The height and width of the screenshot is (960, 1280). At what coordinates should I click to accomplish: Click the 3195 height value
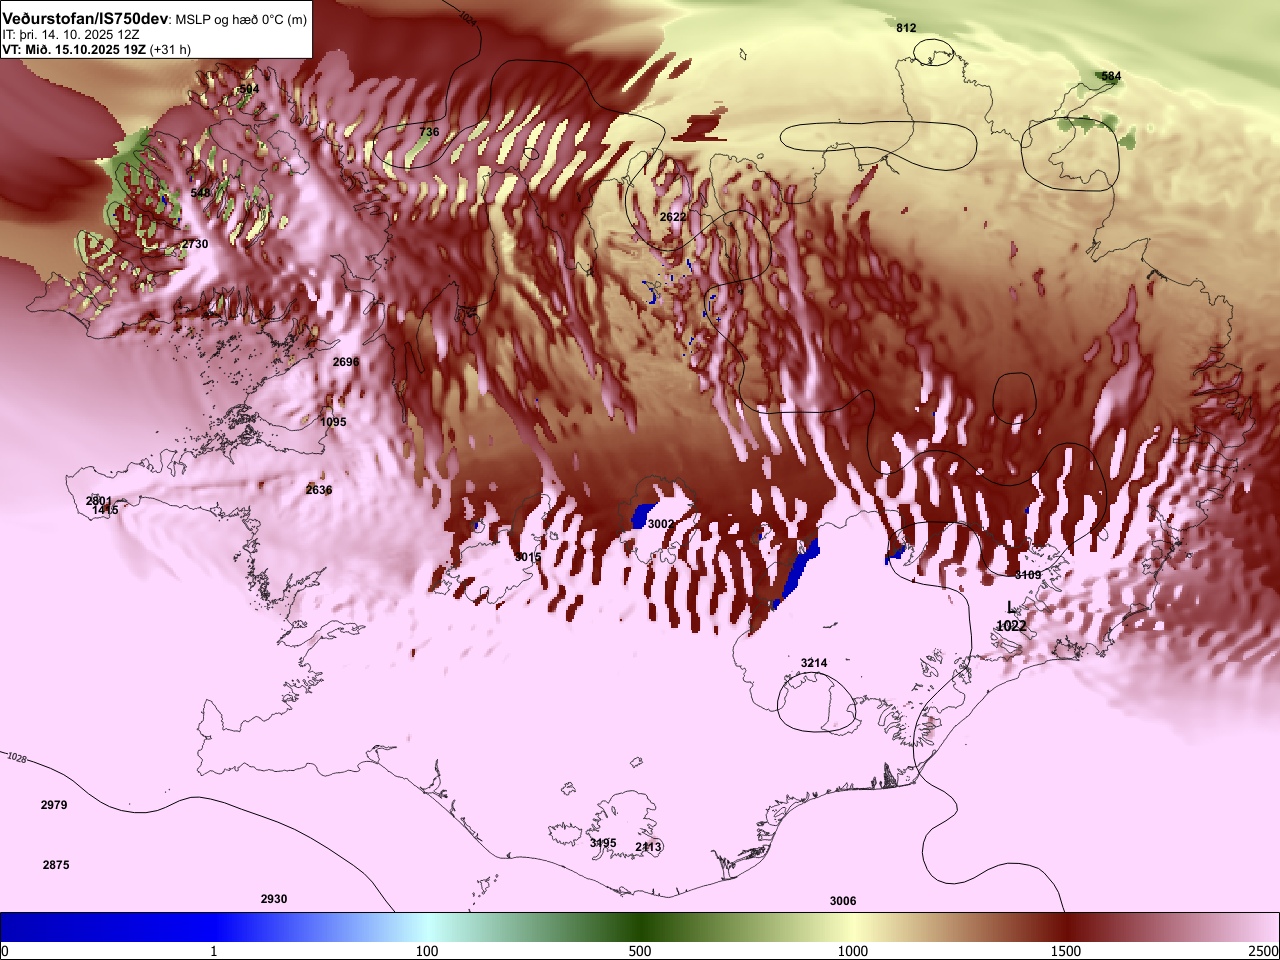pos(603,843)
